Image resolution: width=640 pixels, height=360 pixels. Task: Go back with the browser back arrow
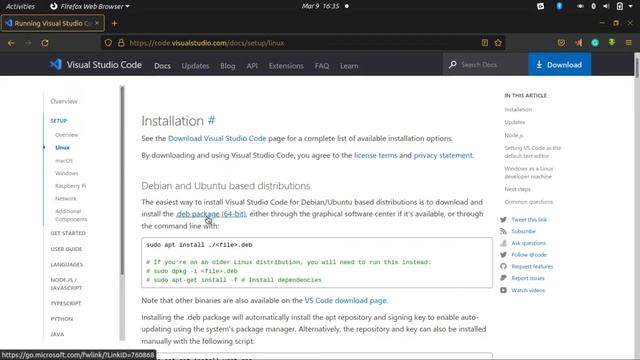pos(11,43)
